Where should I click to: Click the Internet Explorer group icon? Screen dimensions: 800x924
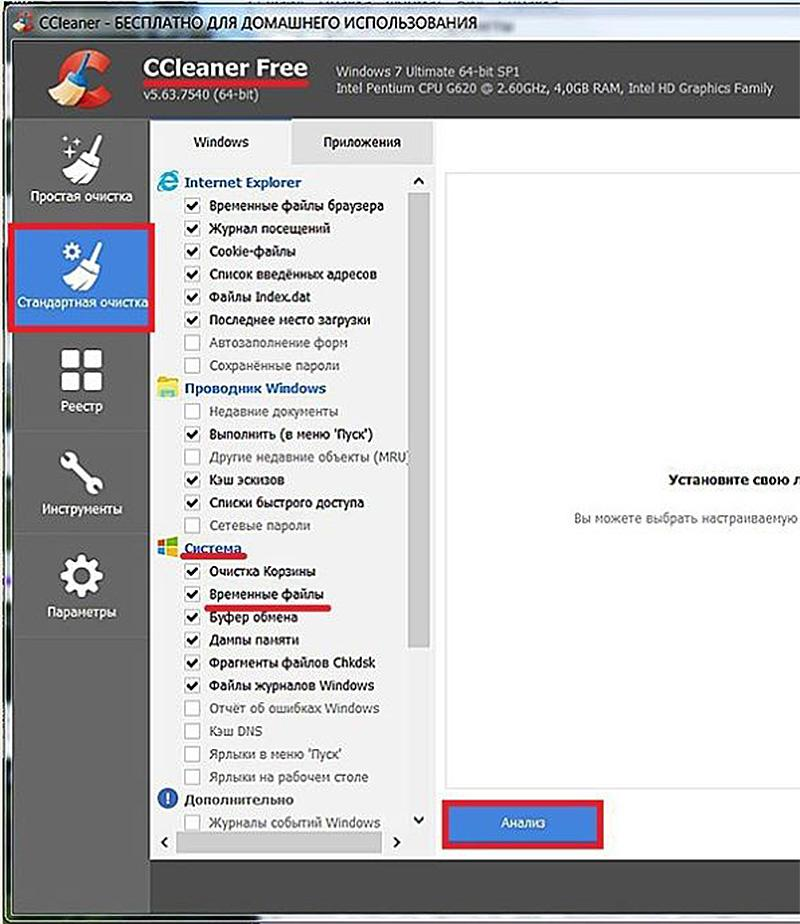(x=168, y=182)
